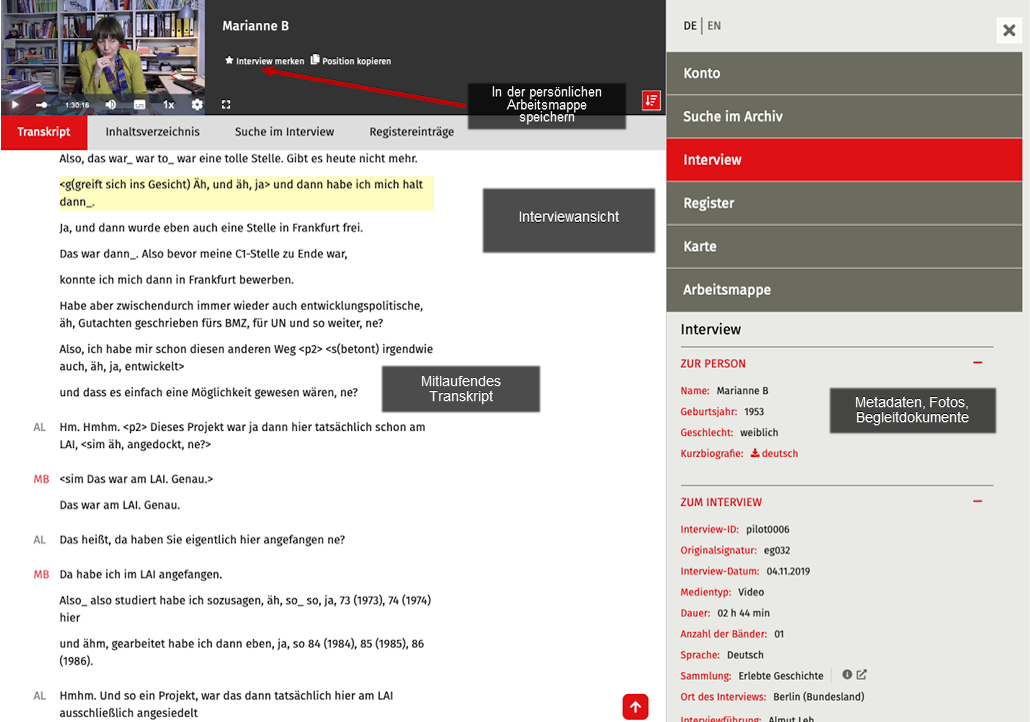
Task: Open the Karte sidebar menu
Action: (x=844, y=246)
